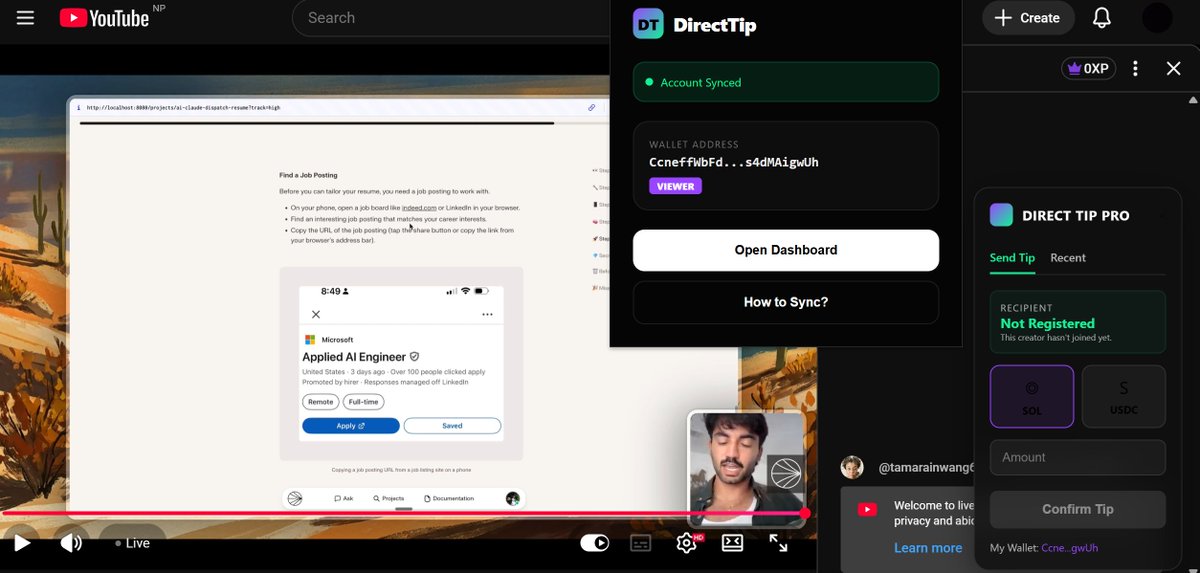Toggle subtitles/closed captions

pos(641,543)
